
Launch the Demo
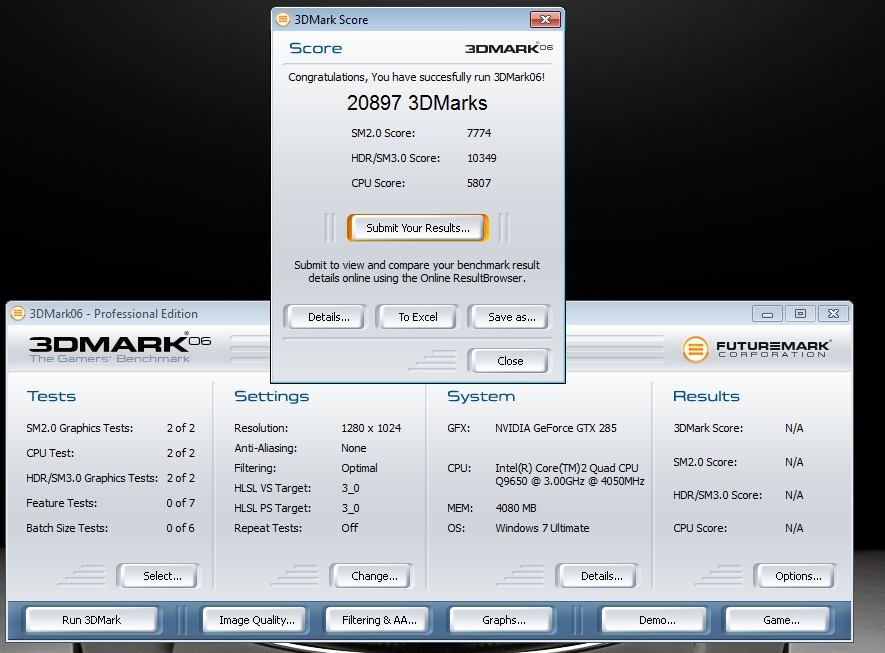pyautogui.click(x=656, y=620)
